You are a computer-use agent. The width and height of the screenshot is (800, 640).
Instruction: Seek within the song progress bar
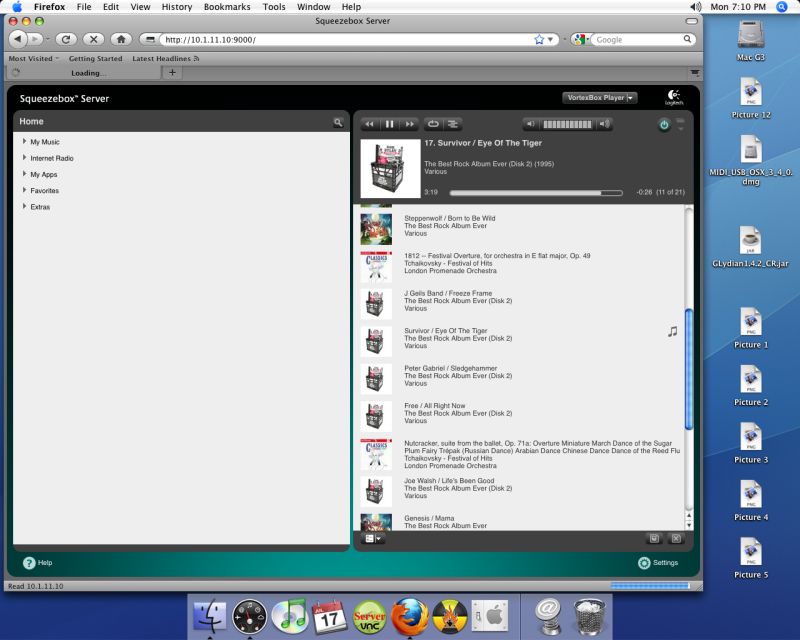[x=536, y=193]
